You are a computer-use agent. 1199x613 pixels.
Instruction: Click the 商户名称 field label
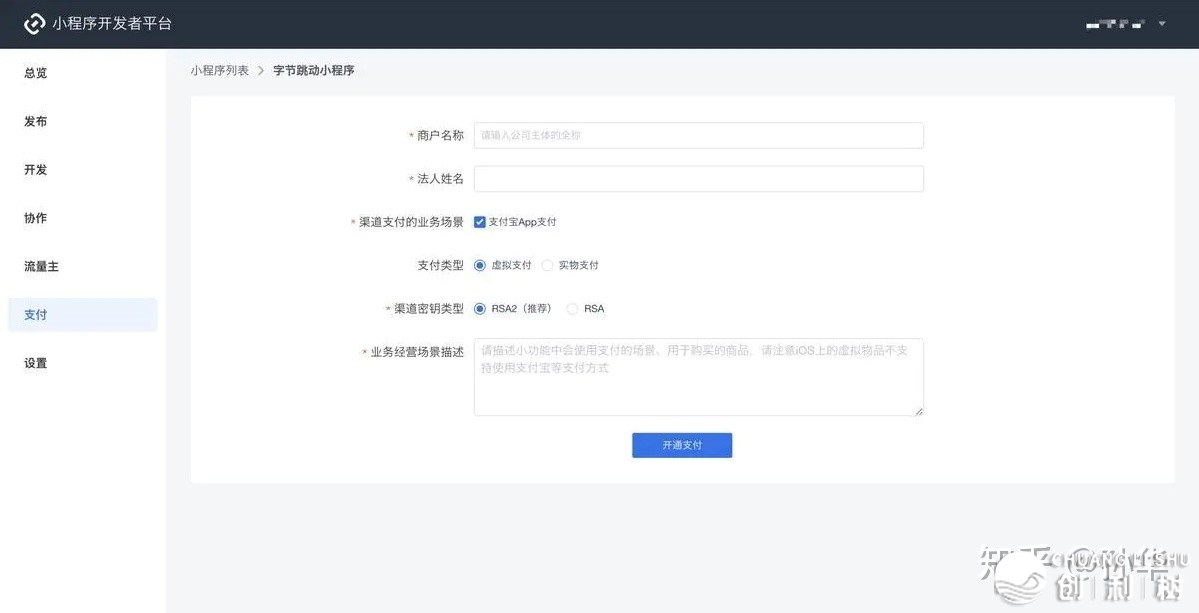[440, 135]
